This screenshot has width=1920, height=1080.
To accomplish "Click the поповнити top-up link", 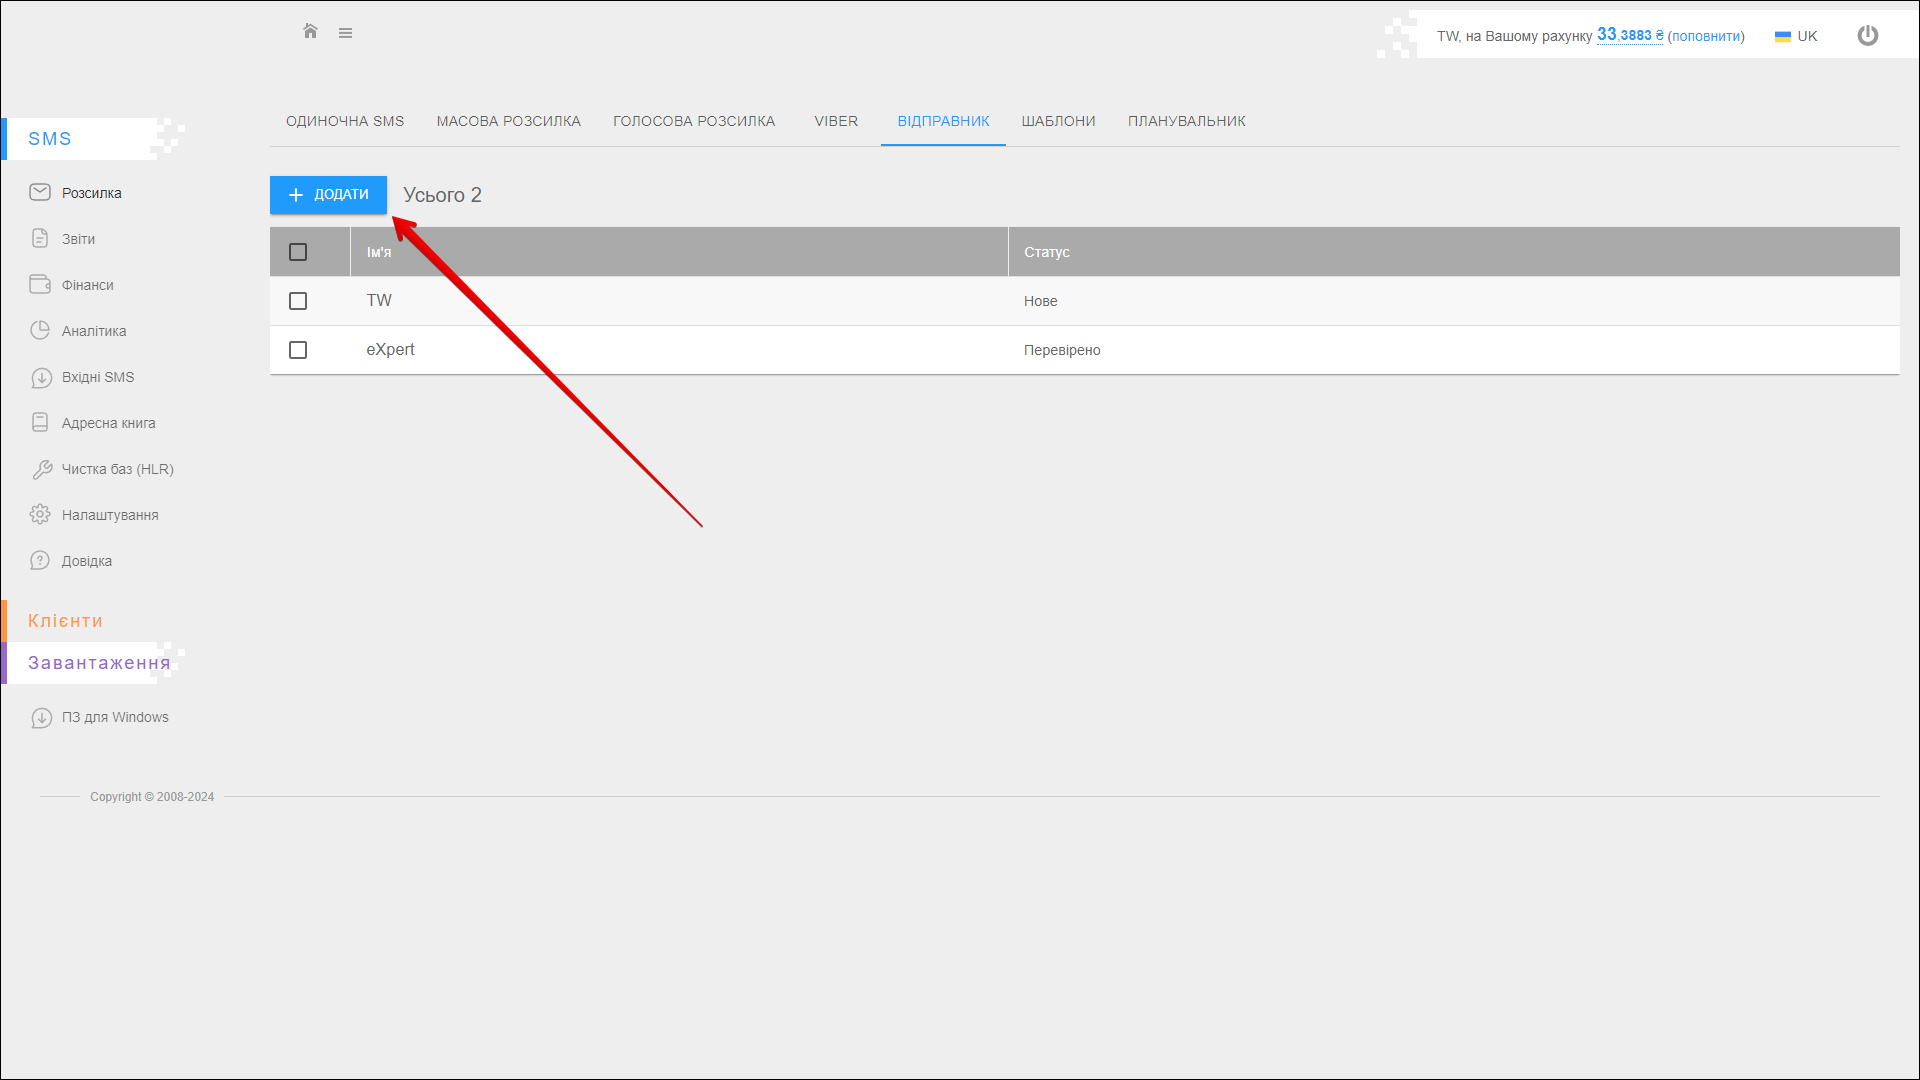I will [x=1706, y=36].
